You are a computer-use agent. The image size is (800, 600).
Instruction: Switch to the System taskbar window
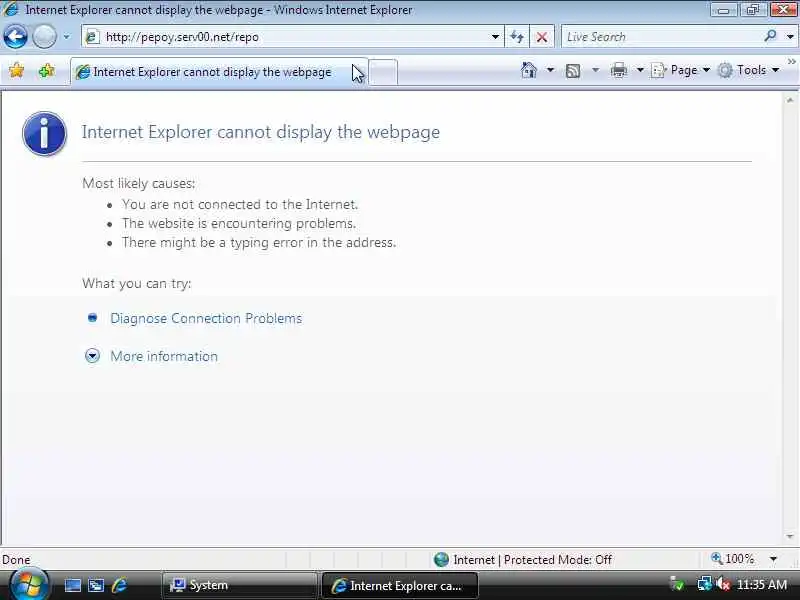pos(239,585)
